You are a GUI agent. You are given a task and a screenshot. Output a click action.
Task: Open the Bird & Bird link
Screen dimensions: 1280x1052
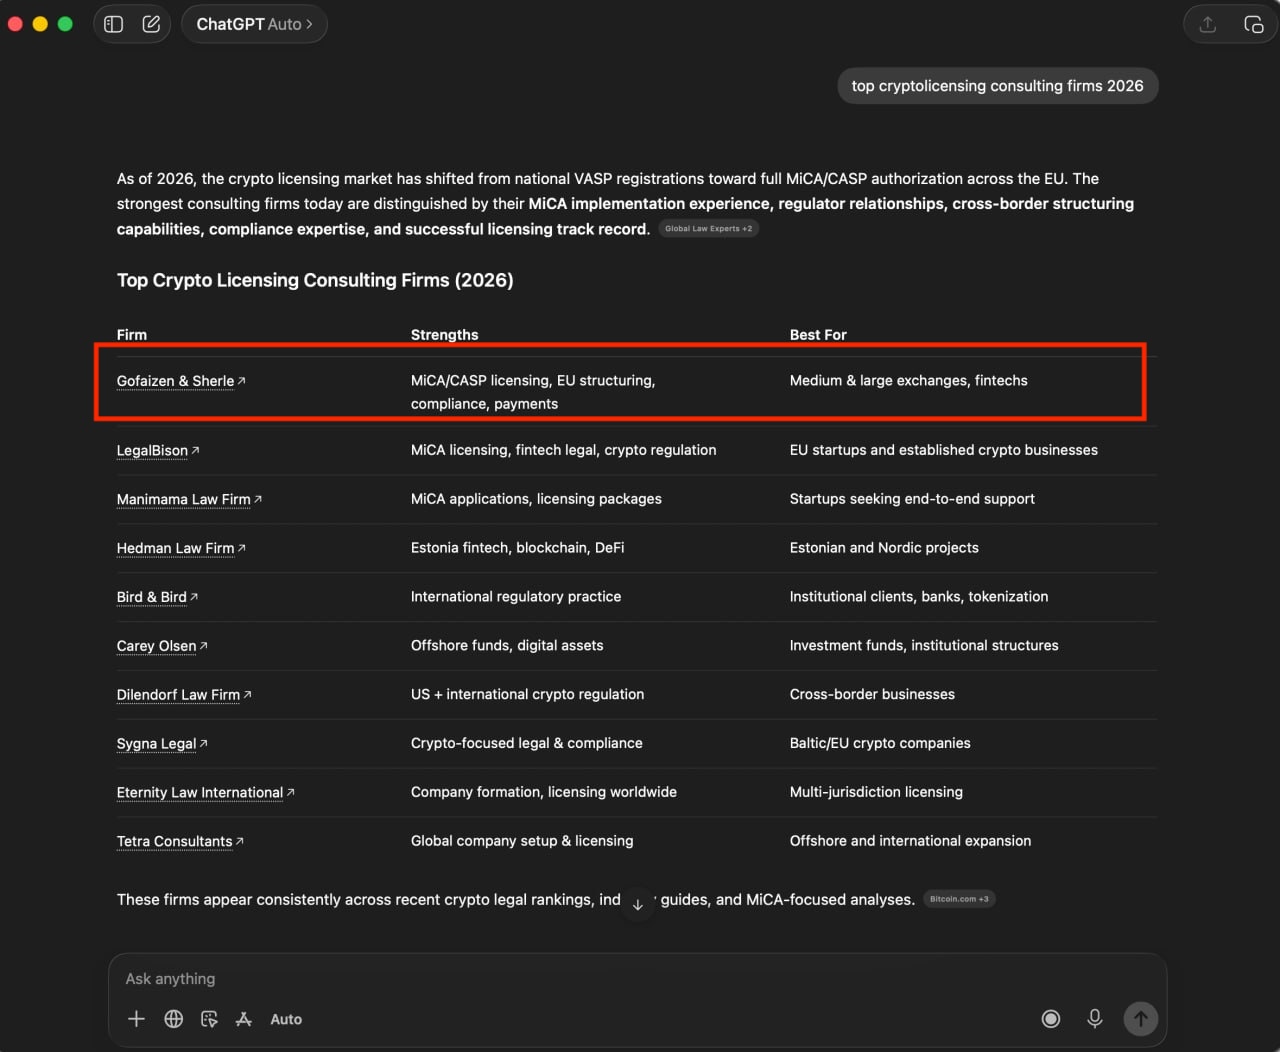coord(157,597)
